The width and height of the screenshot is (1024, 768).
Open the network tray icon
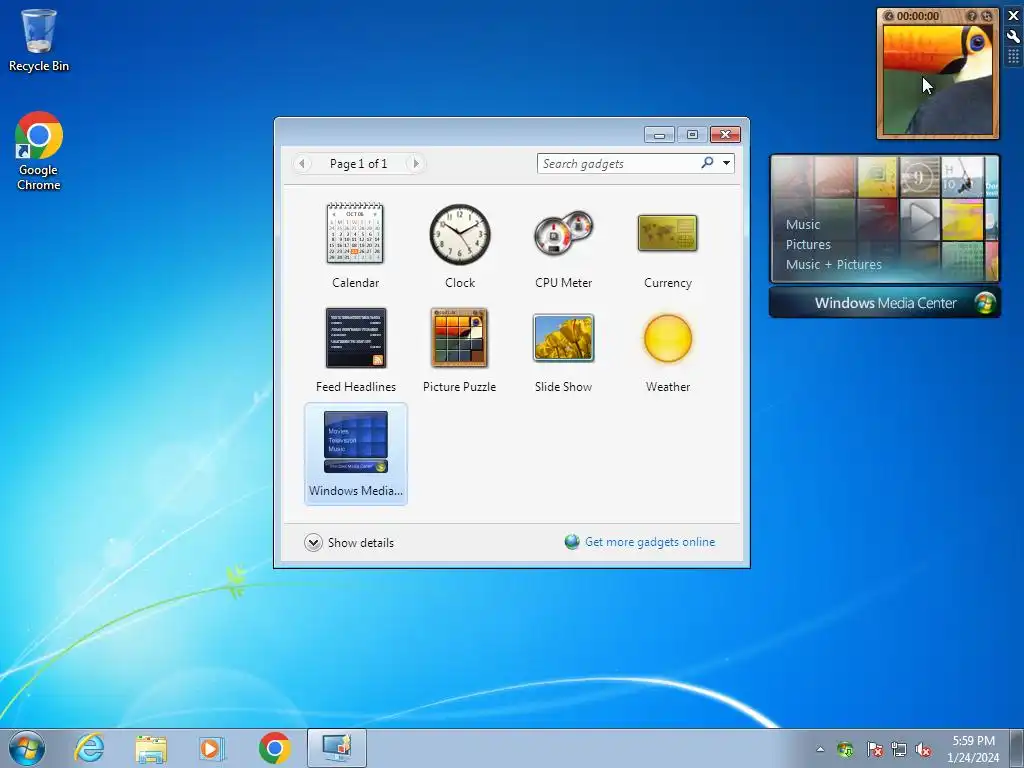pyautogui.click(x=899, y=749)
